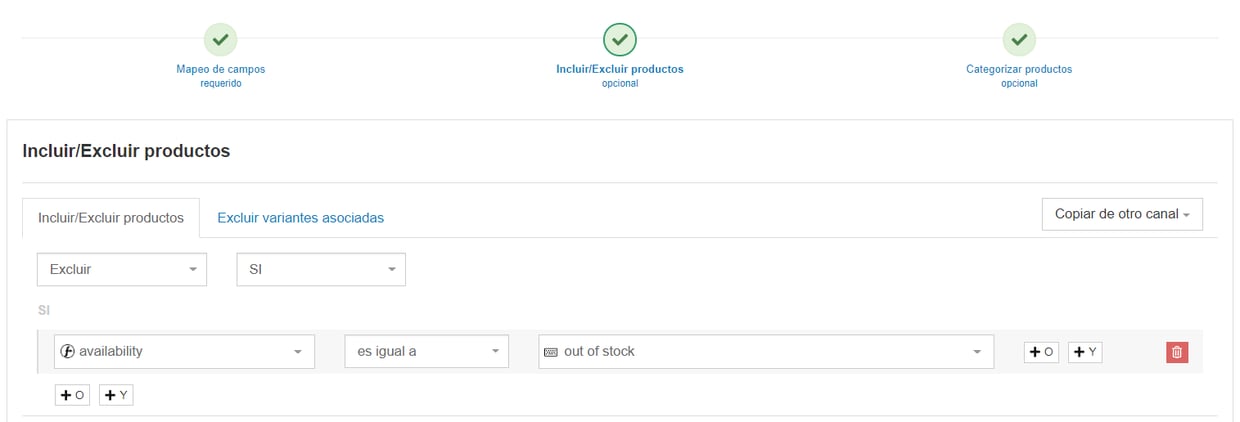Open the Excluir action dropdown
Image resolution: width=1240 pixels, height=422 pixels.
122,269
